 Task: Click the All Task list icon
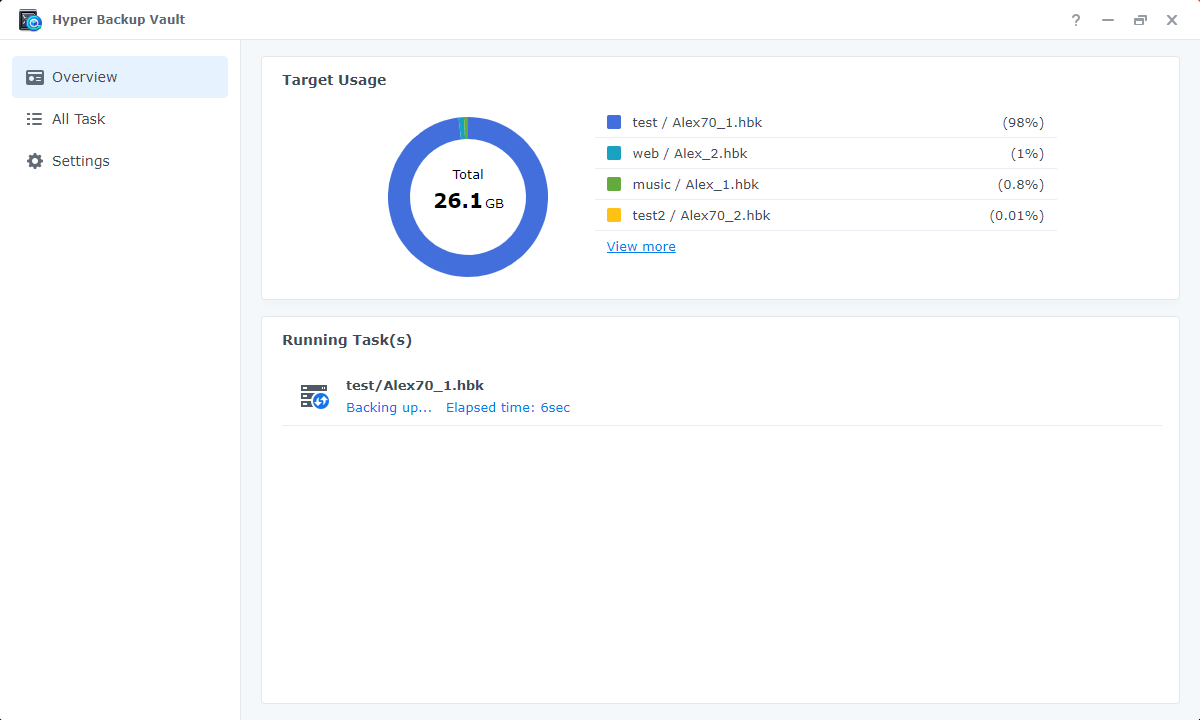click(35, 119)
